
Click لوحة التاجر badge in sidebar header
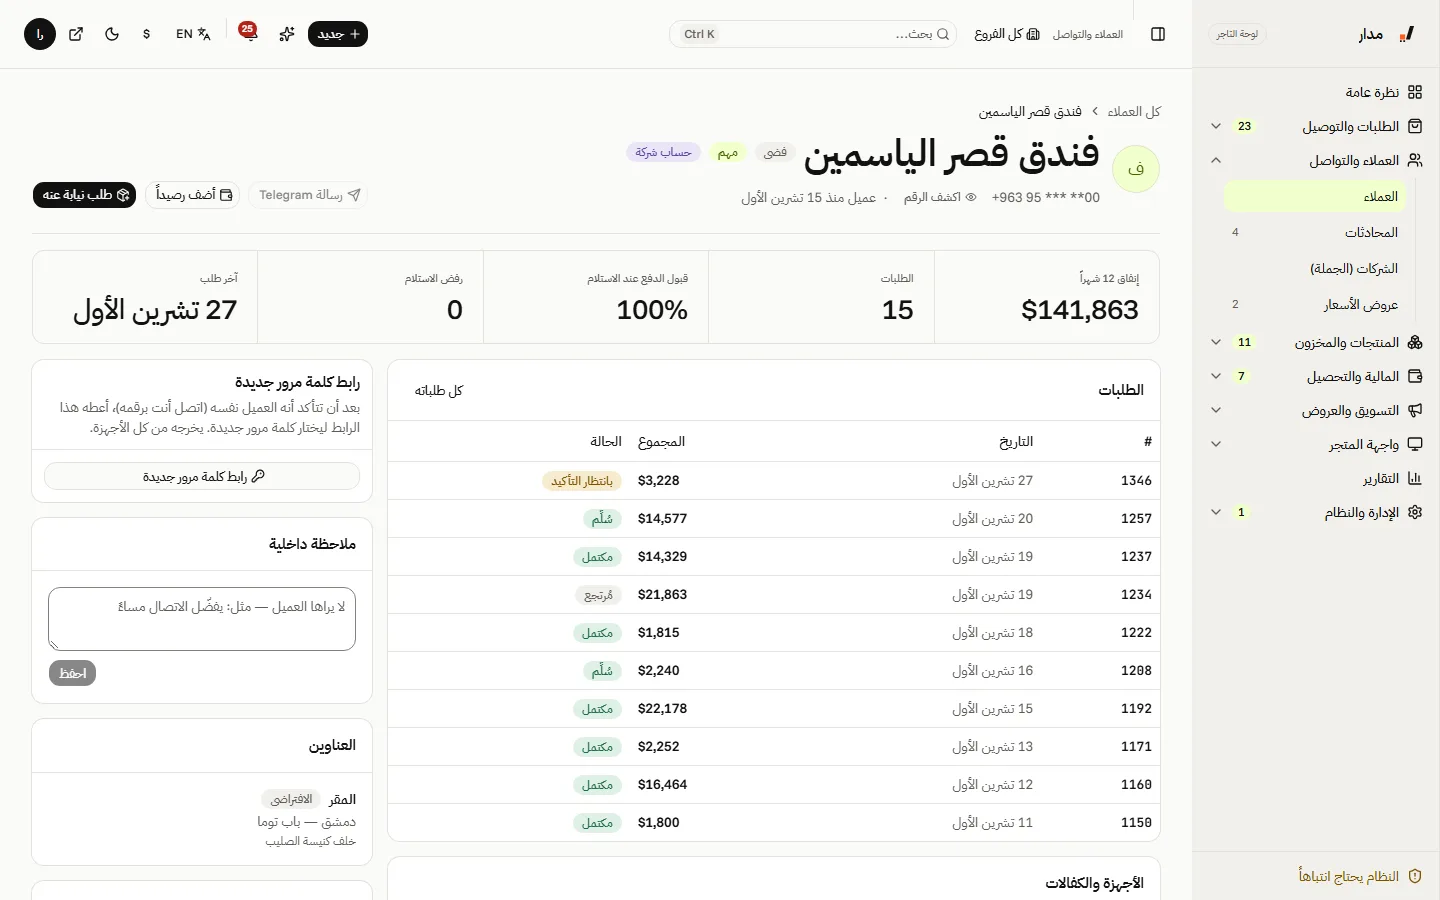point(1237,34)
